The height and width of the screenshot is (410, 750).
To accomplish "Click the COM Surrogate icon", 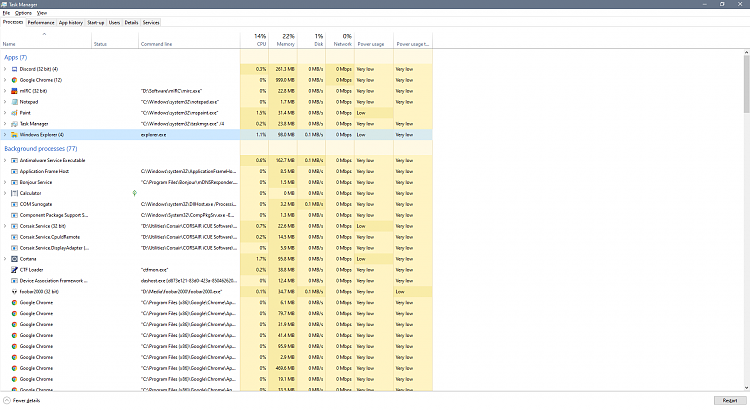I will (14, 204).
